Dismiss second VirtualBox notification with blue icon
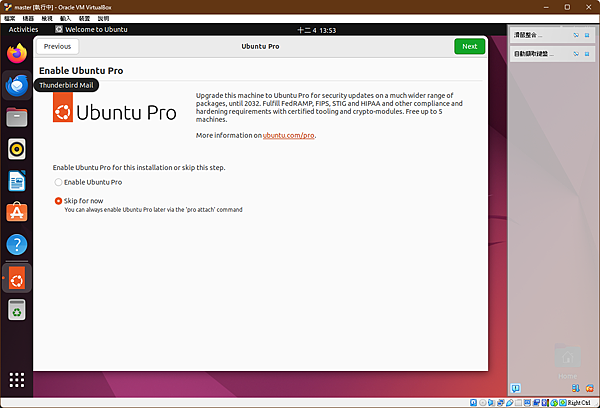 pyautogui.click(x=587, y=54)
